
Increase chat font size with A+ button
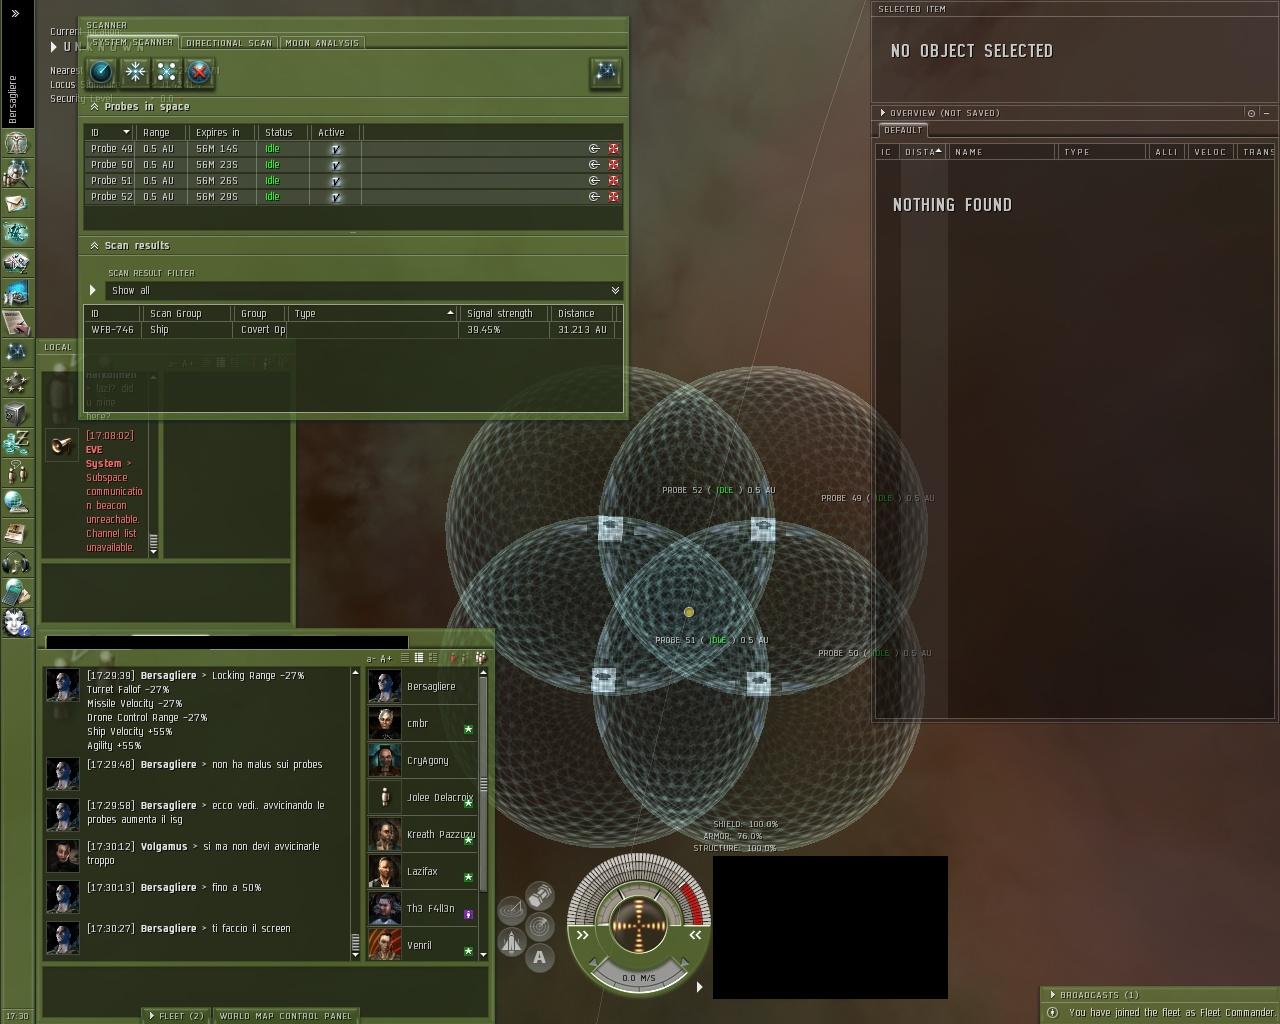(386, 658)
